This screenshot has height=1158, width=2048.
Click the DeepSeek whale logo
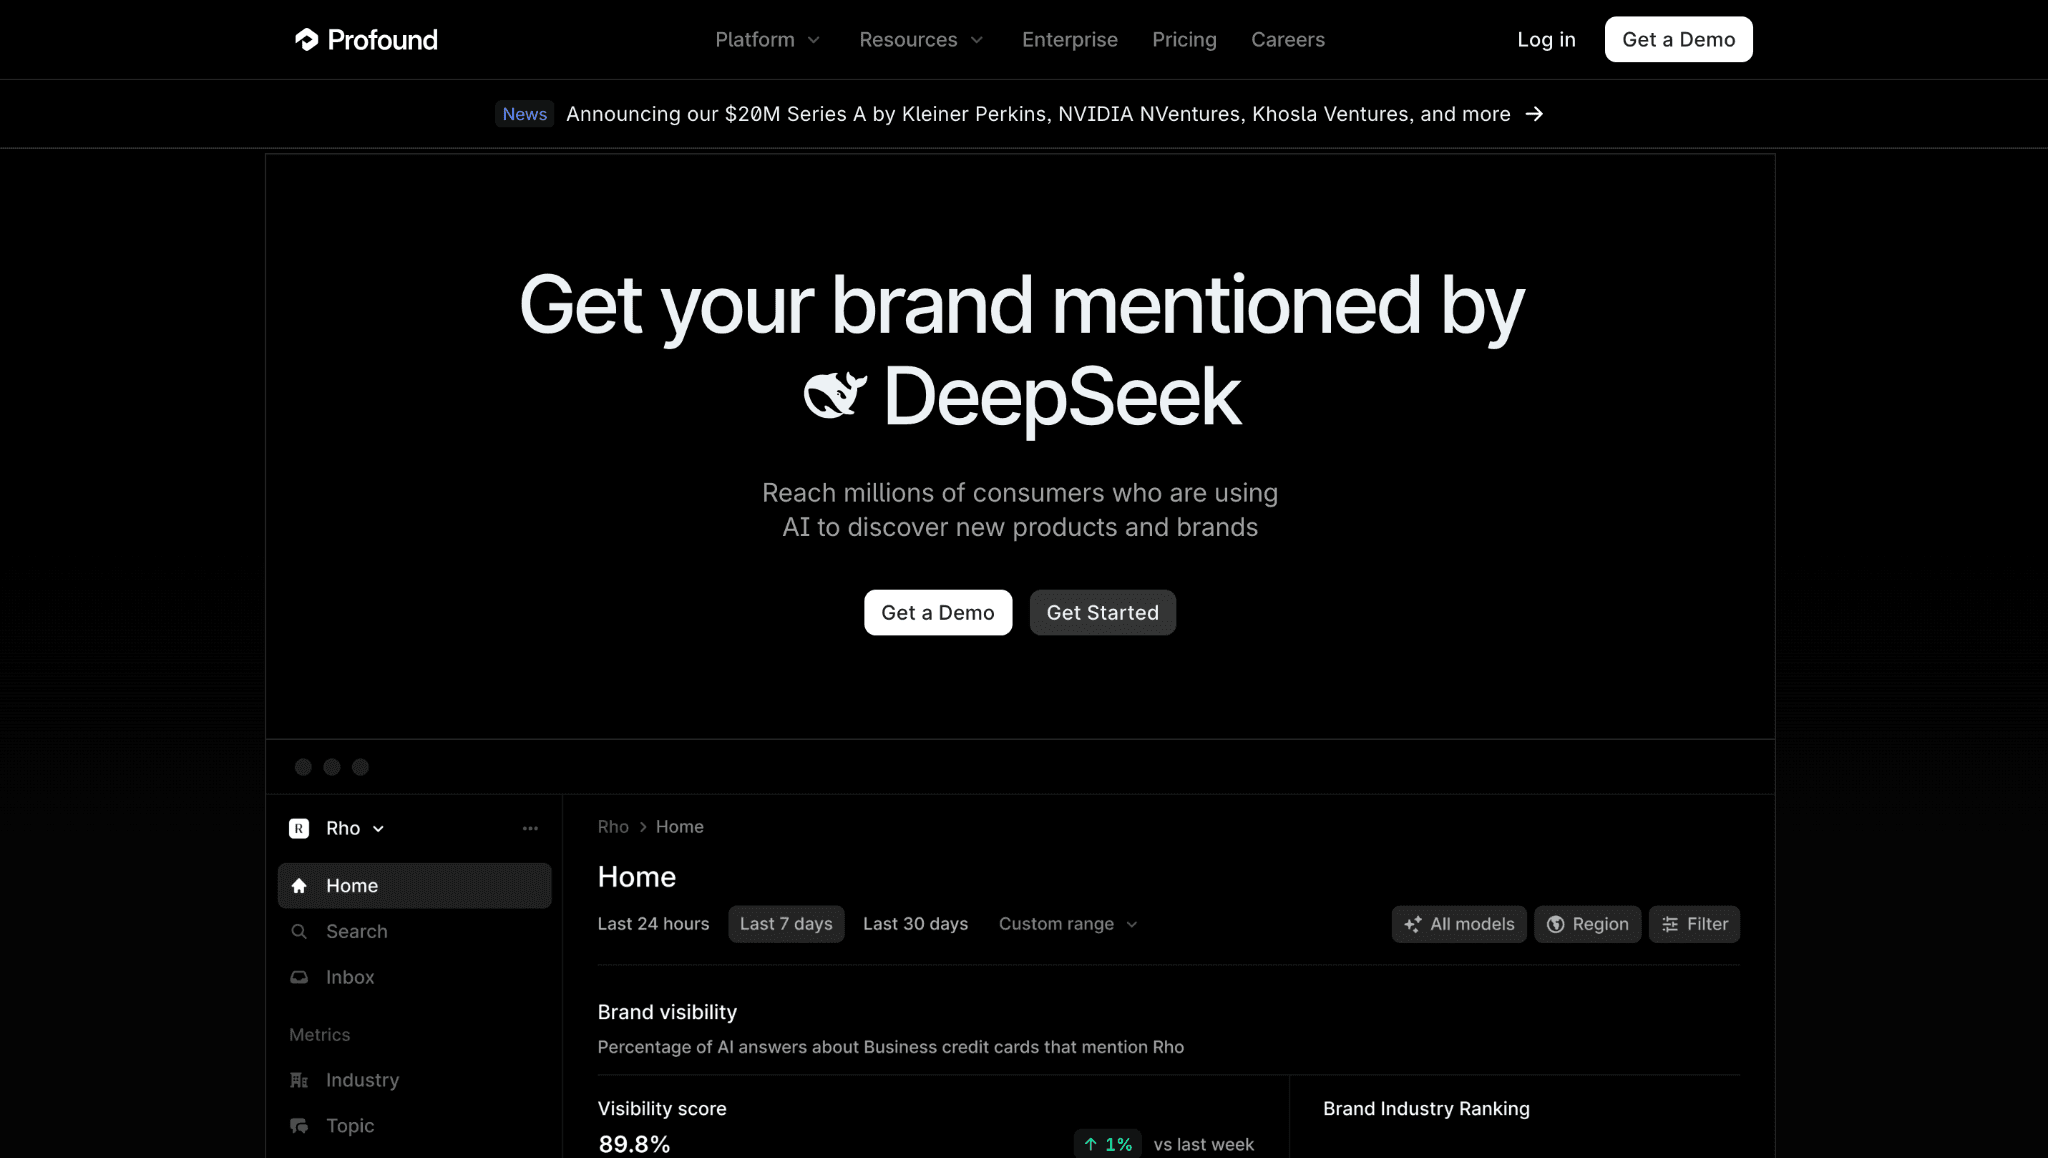[835, 395]
